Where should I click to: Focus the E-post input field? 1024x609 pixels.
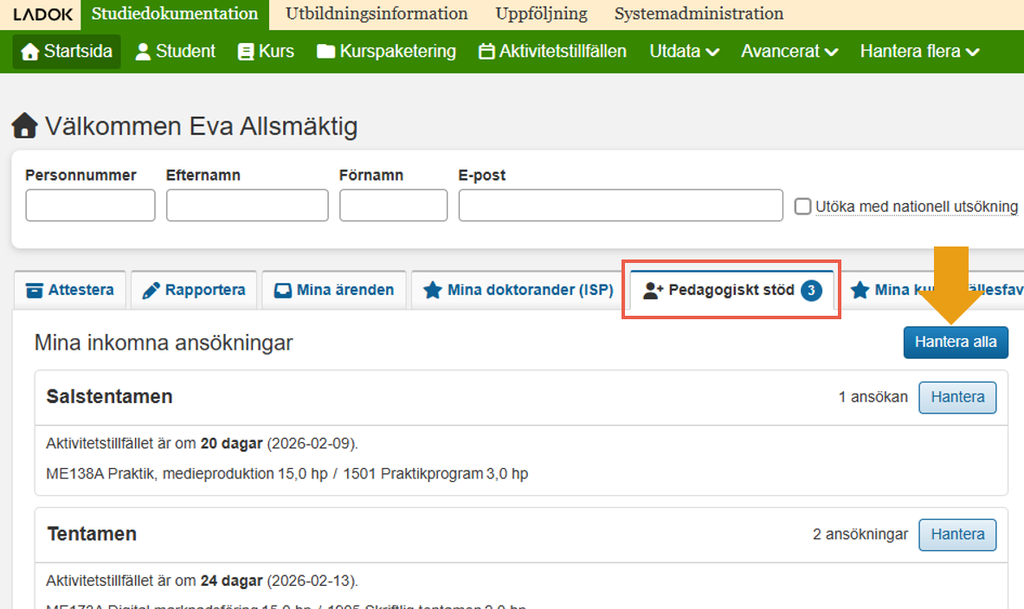pyautogui.click(x=620, y=206)
